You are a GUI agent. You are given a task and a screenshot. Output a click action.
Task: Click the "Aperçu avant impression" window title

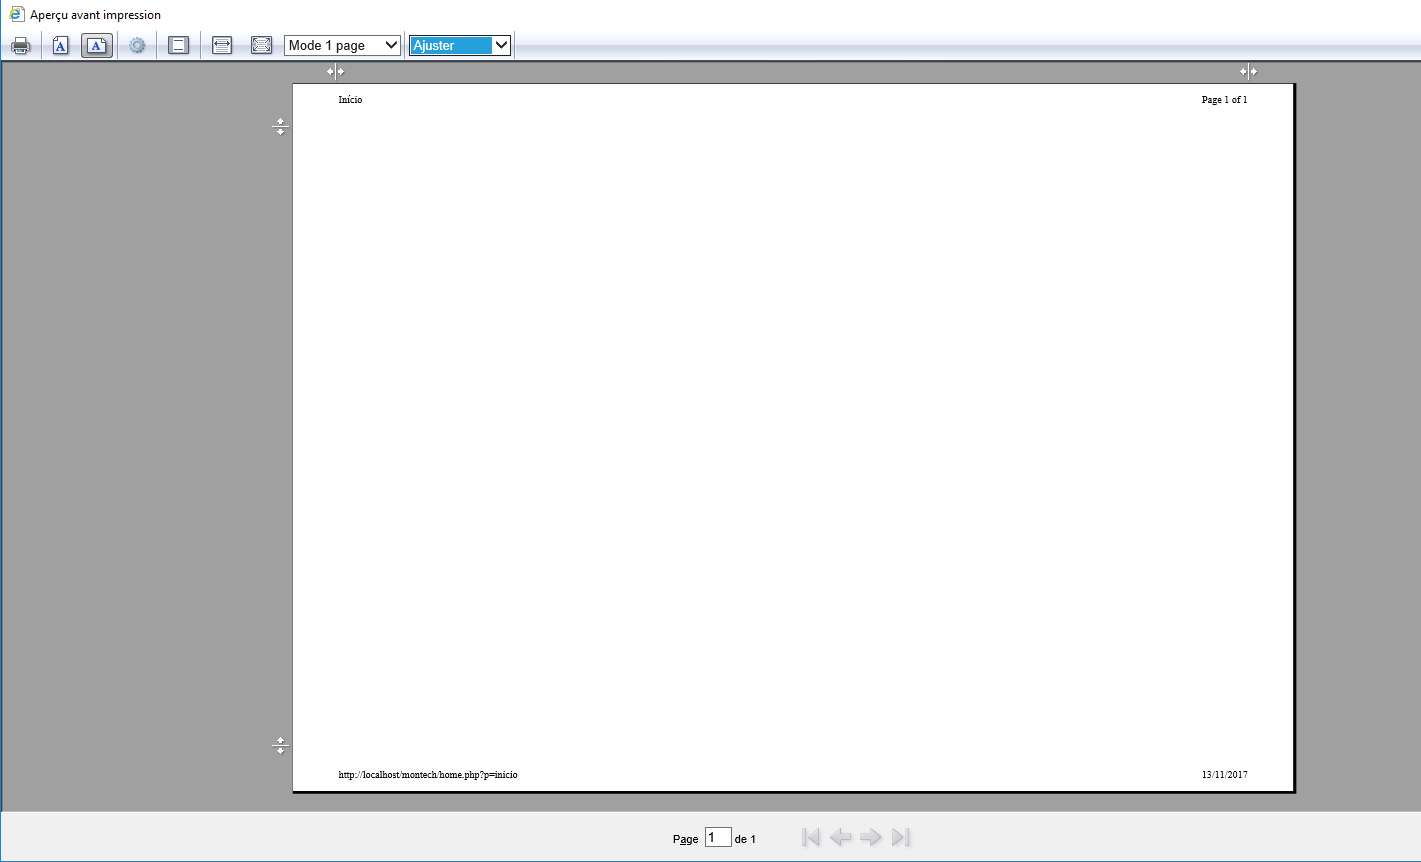tap(95, 15)
